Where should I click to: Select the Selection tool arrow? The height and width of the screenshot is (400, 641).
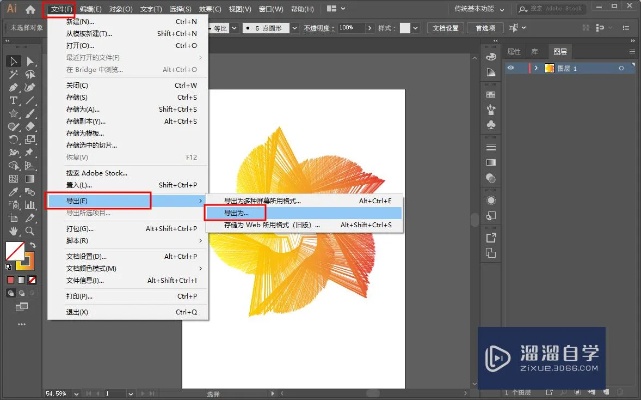[13, 61]
